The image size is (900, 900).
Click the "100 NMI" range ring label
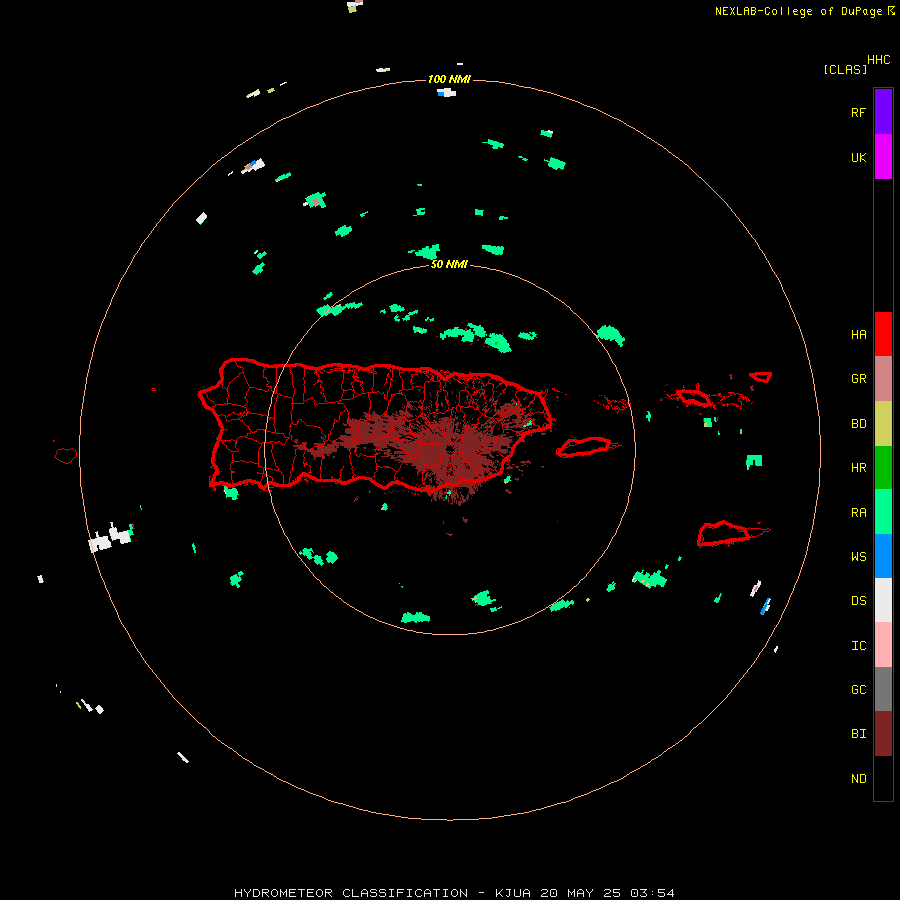[449, 79]
